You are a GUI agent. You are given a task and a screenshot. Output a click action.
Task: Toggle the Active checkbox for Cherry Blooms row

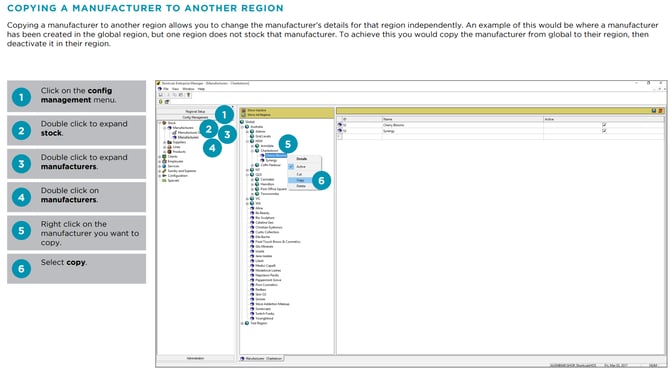point(604,125)
